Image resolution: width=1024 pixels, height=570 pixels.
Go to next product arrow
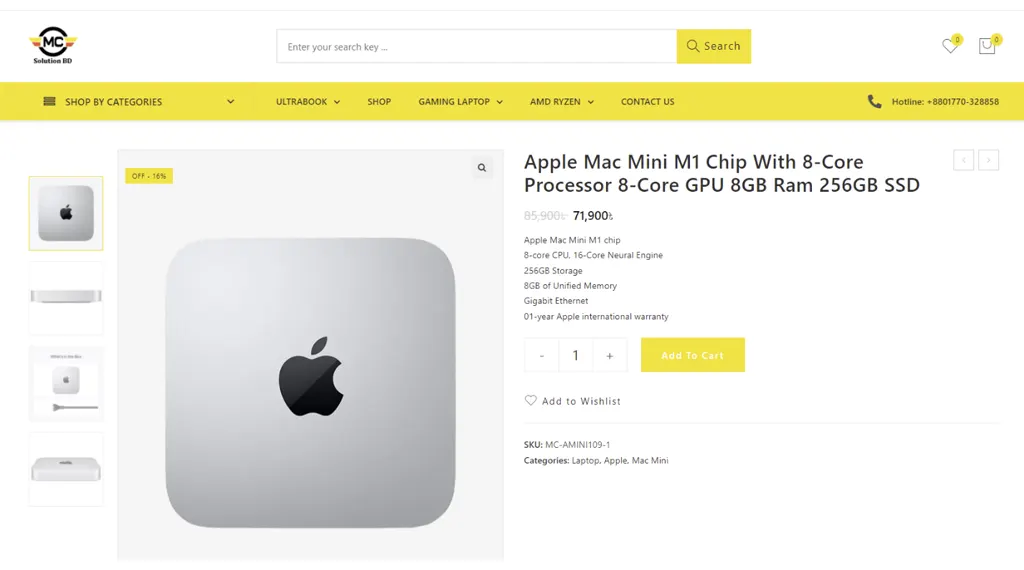(989, 160)
